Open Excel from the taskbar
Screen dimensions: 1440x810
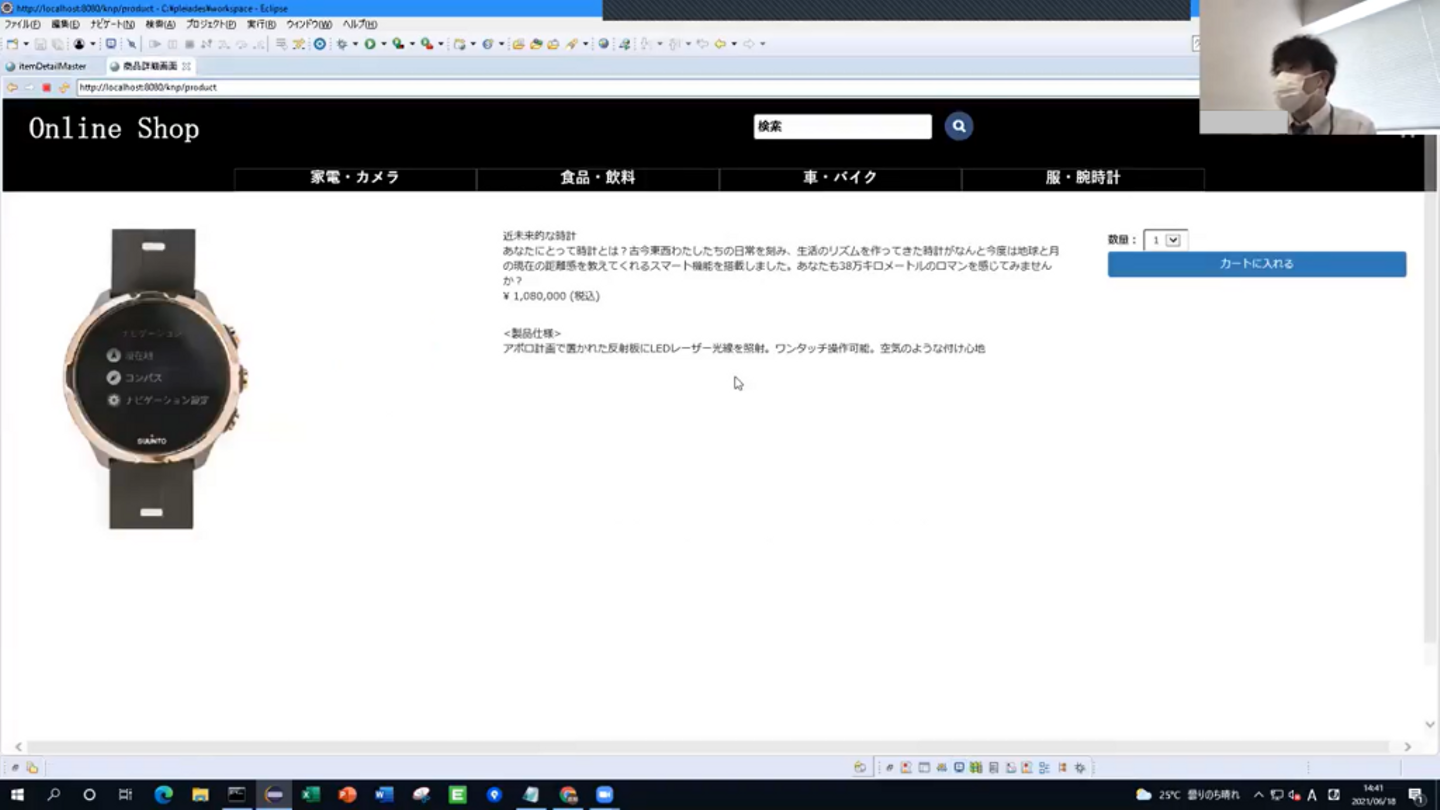tap(310, 795)
